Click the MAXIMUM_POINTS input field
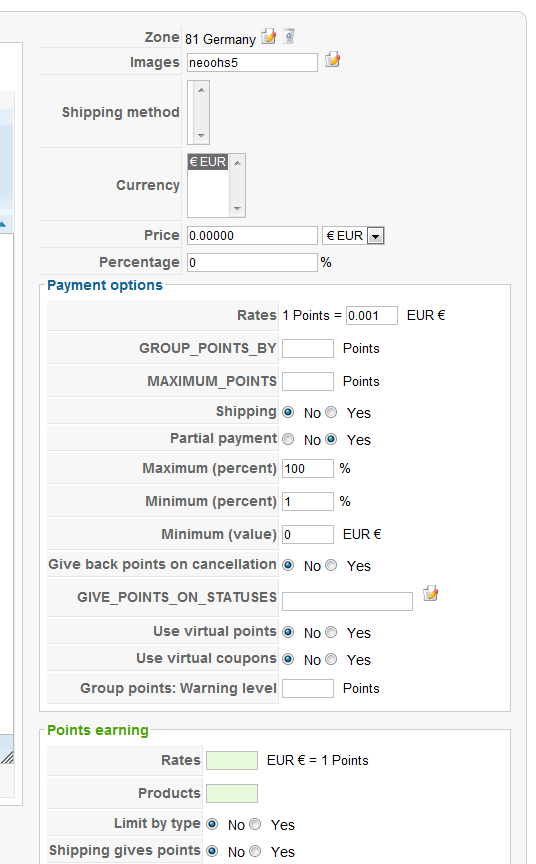The image size is (536, 864). point(308,381)
